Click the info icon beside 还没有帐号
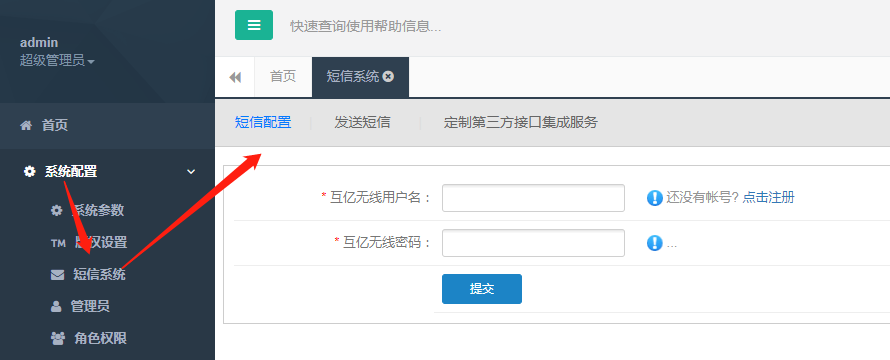Viewport: 890px width, 360px height. [x=654, y=198]
